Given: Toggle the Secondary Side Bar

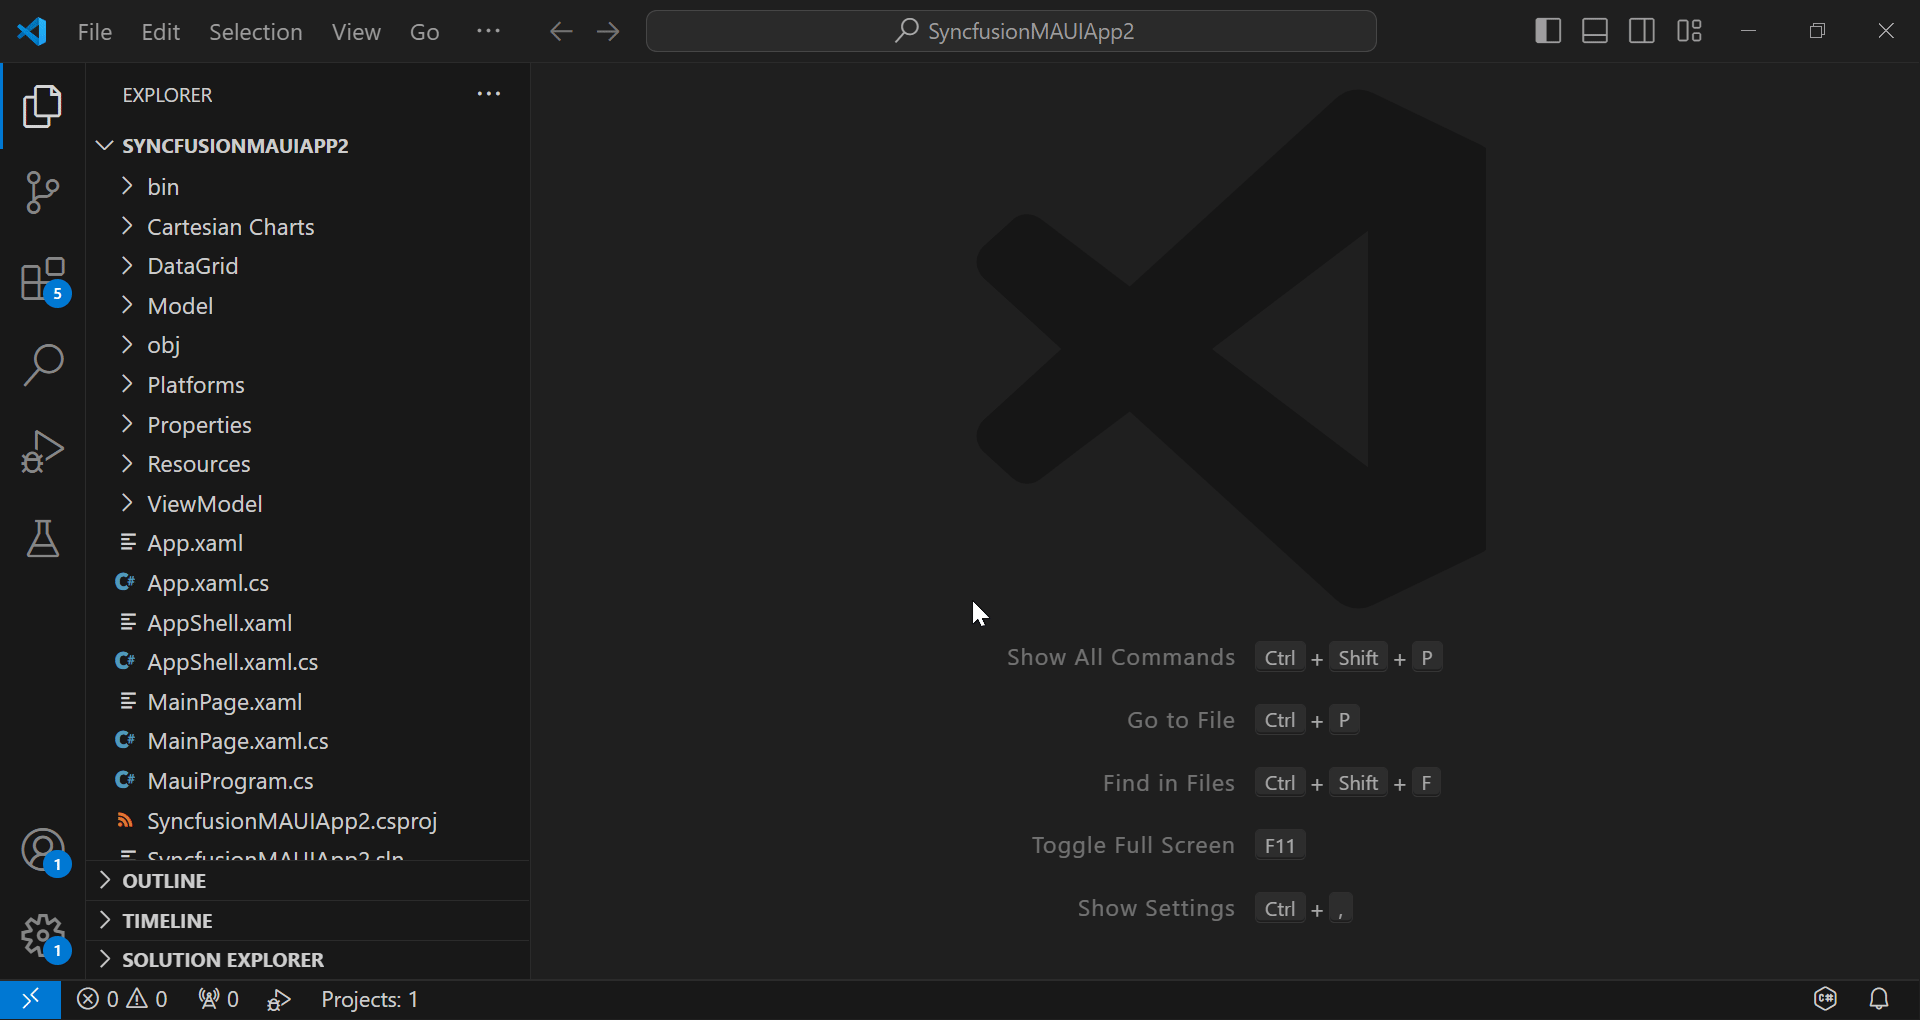Looking at the screenshot, I should point(1642,31).
